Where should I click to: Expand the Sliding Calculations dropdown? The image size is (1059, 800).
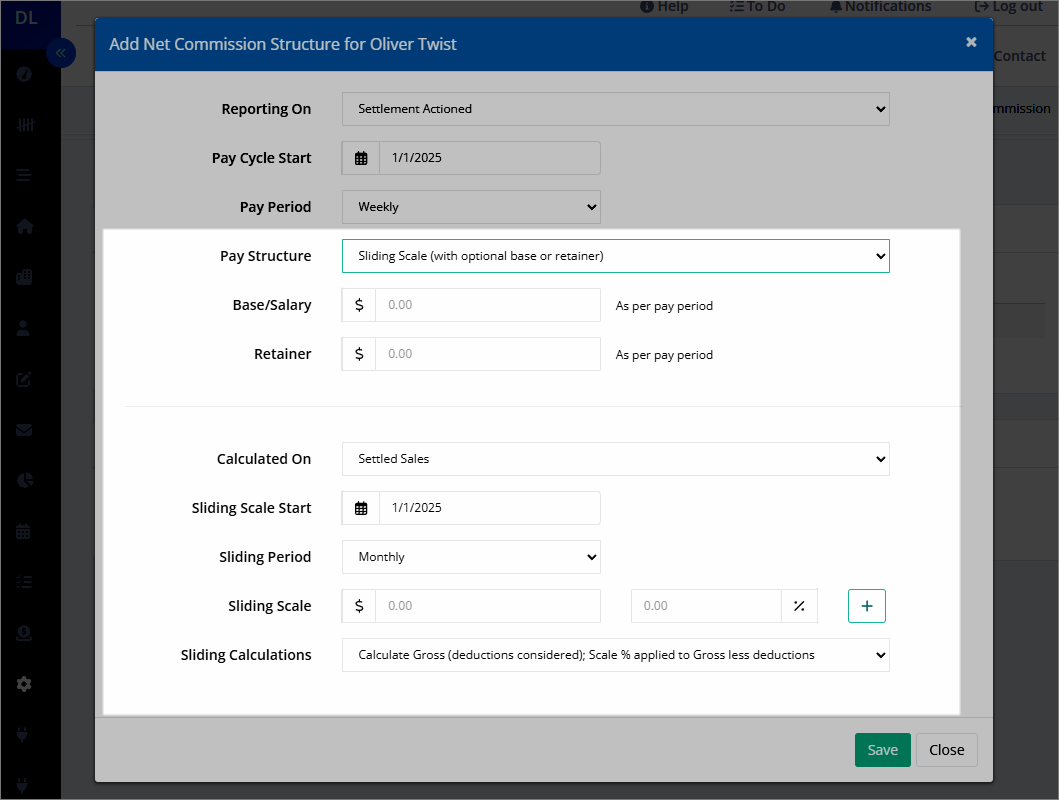(615, 655)
